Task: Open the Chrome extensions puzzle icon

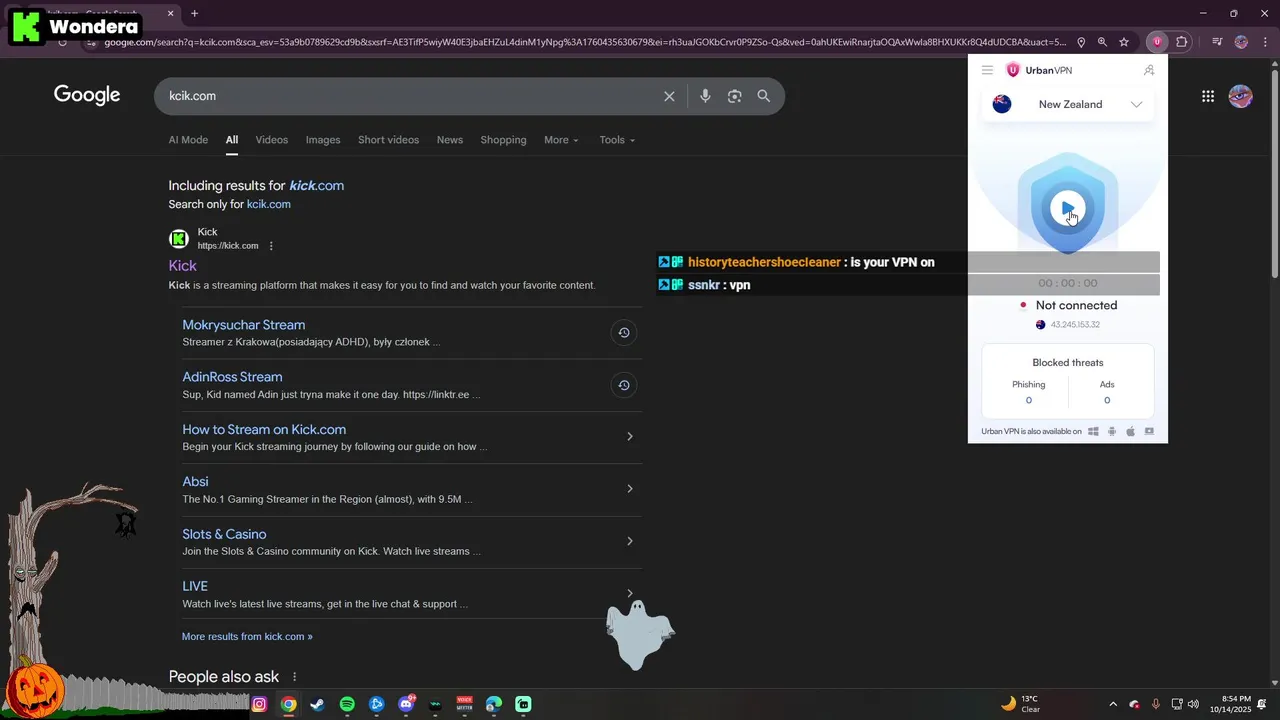Action: point(1182,42)
